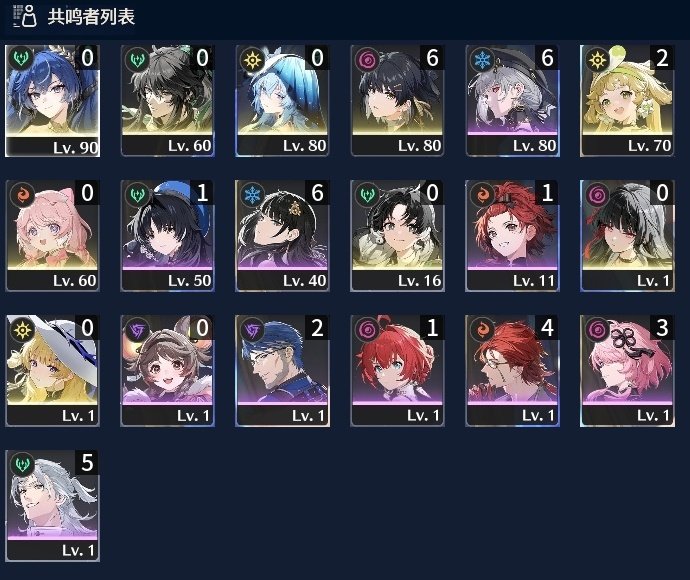
Task: Click Spectro element icon on blue-haired Lv. 80 card
Action: 252,59
